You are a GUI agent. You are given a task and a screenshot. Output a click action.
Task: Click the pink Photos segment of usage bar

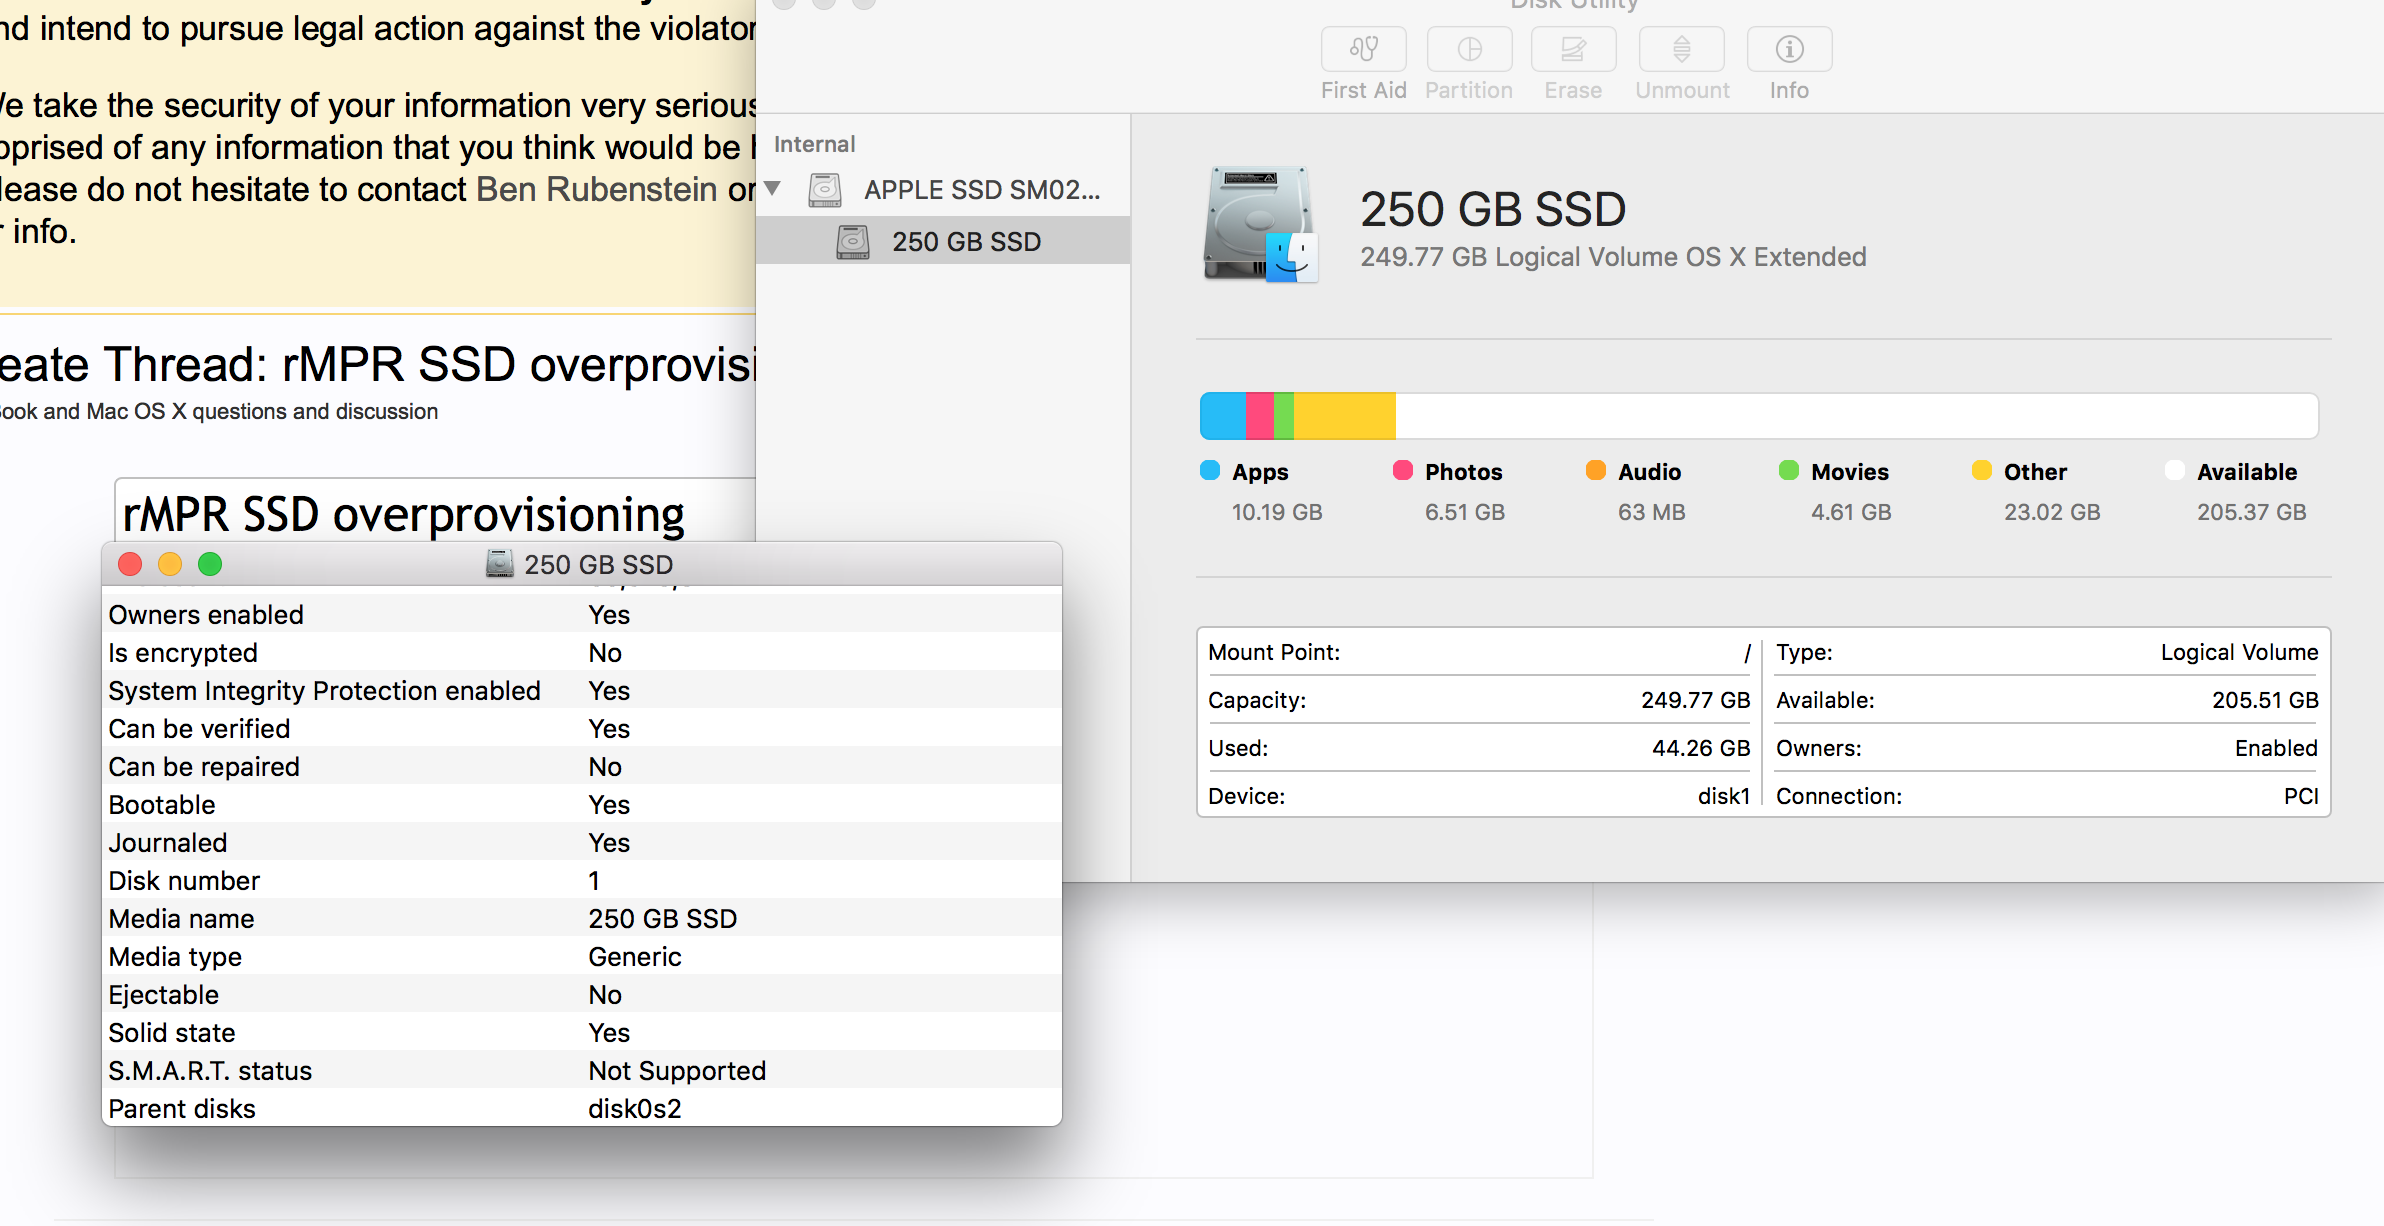tap(1260, 416)
